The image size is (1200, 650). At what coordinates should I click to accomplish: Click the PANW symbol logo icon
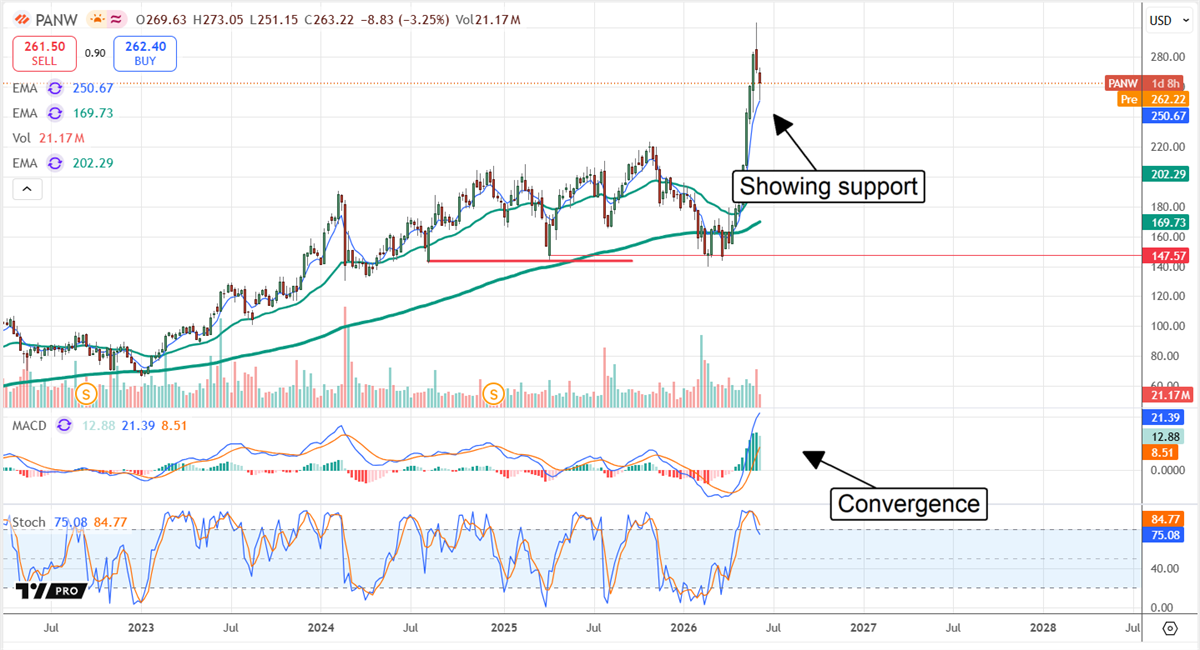coord(22,19)
